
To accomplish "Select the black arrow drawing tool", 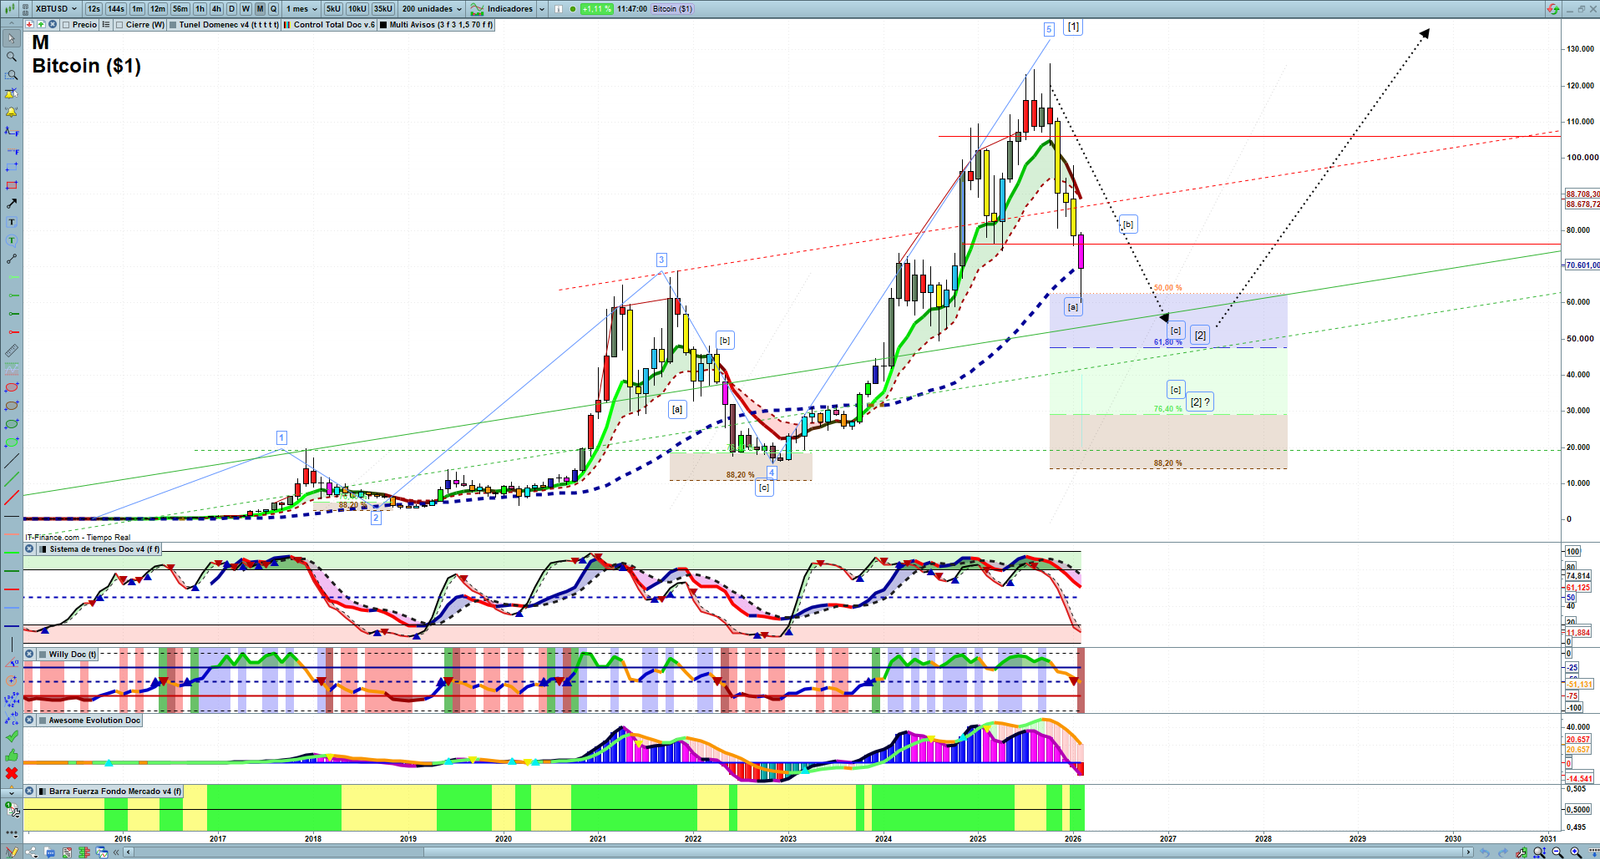I will 12,204.
